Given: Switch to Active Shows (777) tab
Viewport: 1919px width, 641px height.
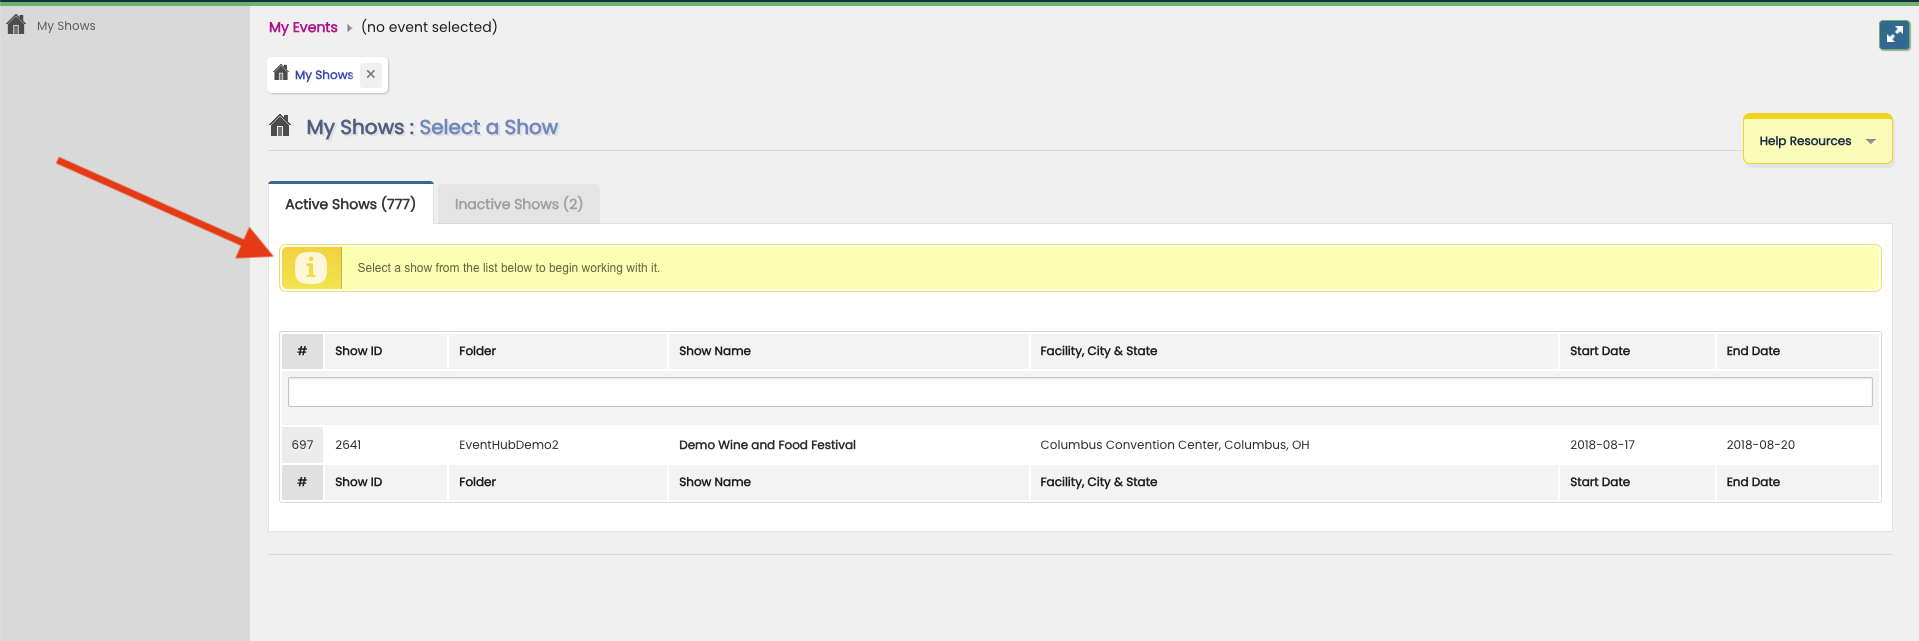Looking at the screenshot, I should click(350, 204).
